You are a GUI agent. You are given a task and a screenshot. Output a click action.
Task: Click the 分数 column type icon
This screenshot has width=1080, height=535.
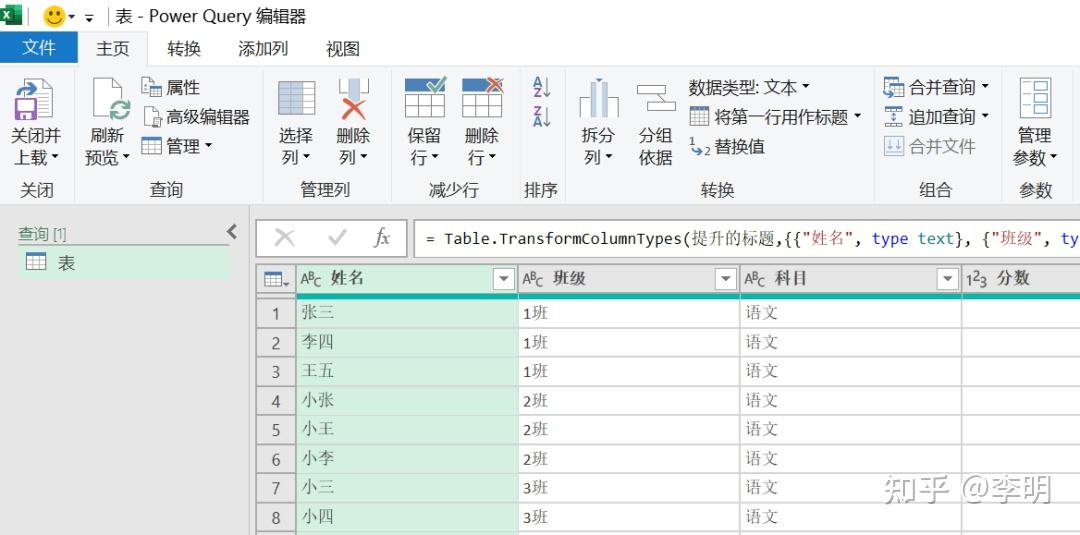(977, 279)
